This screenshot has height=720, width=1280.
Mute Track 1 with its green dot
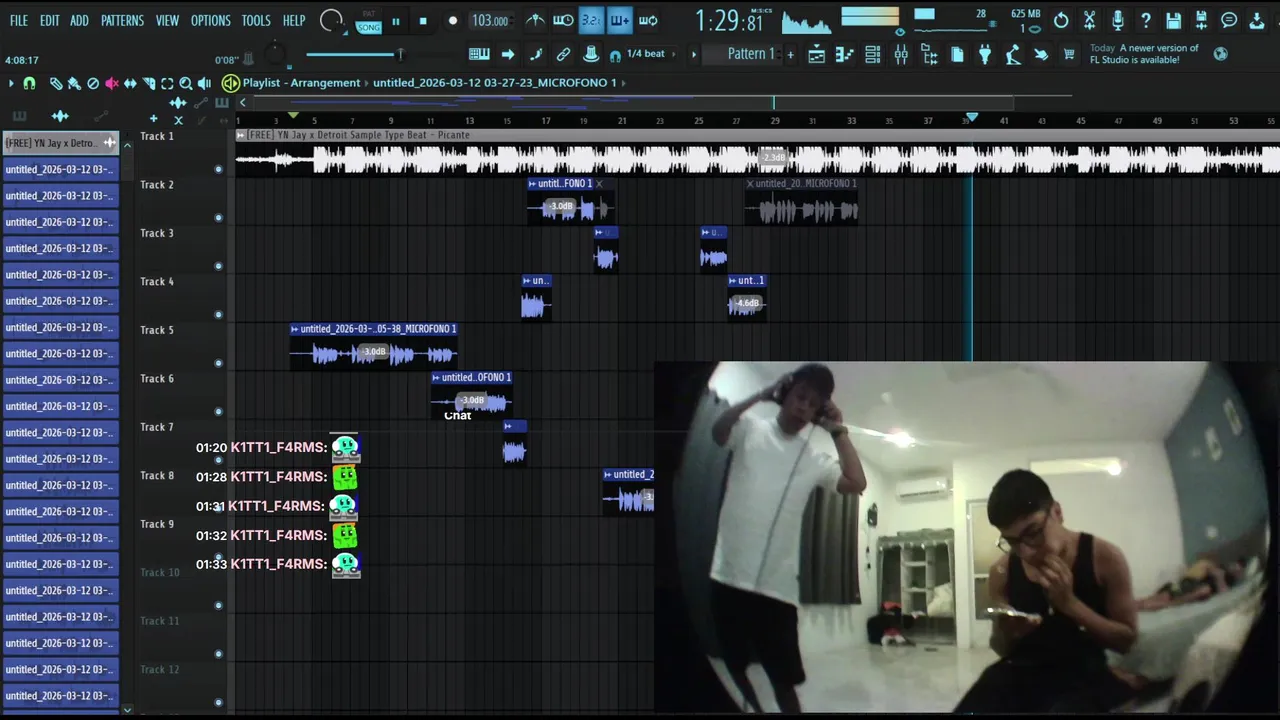click(218, 169)
